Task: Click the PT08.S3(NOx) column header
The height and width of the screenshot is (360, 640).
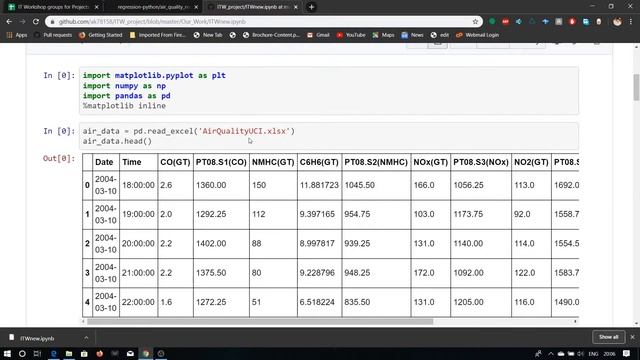Action: 481,162
